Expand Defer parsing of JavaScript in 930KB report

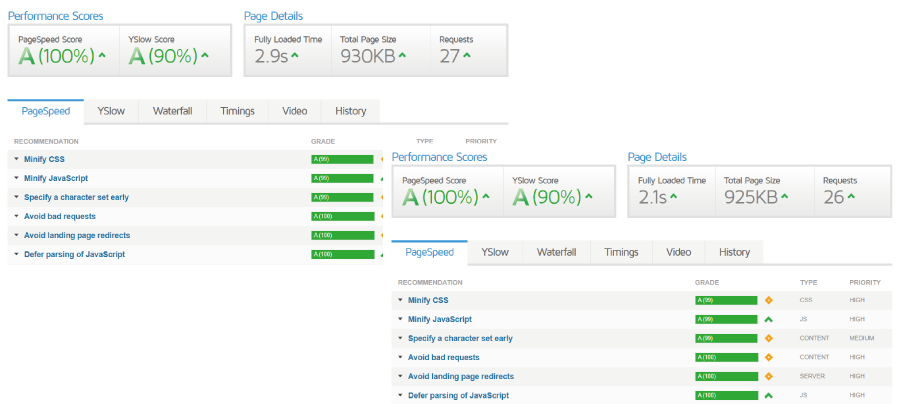17,254
